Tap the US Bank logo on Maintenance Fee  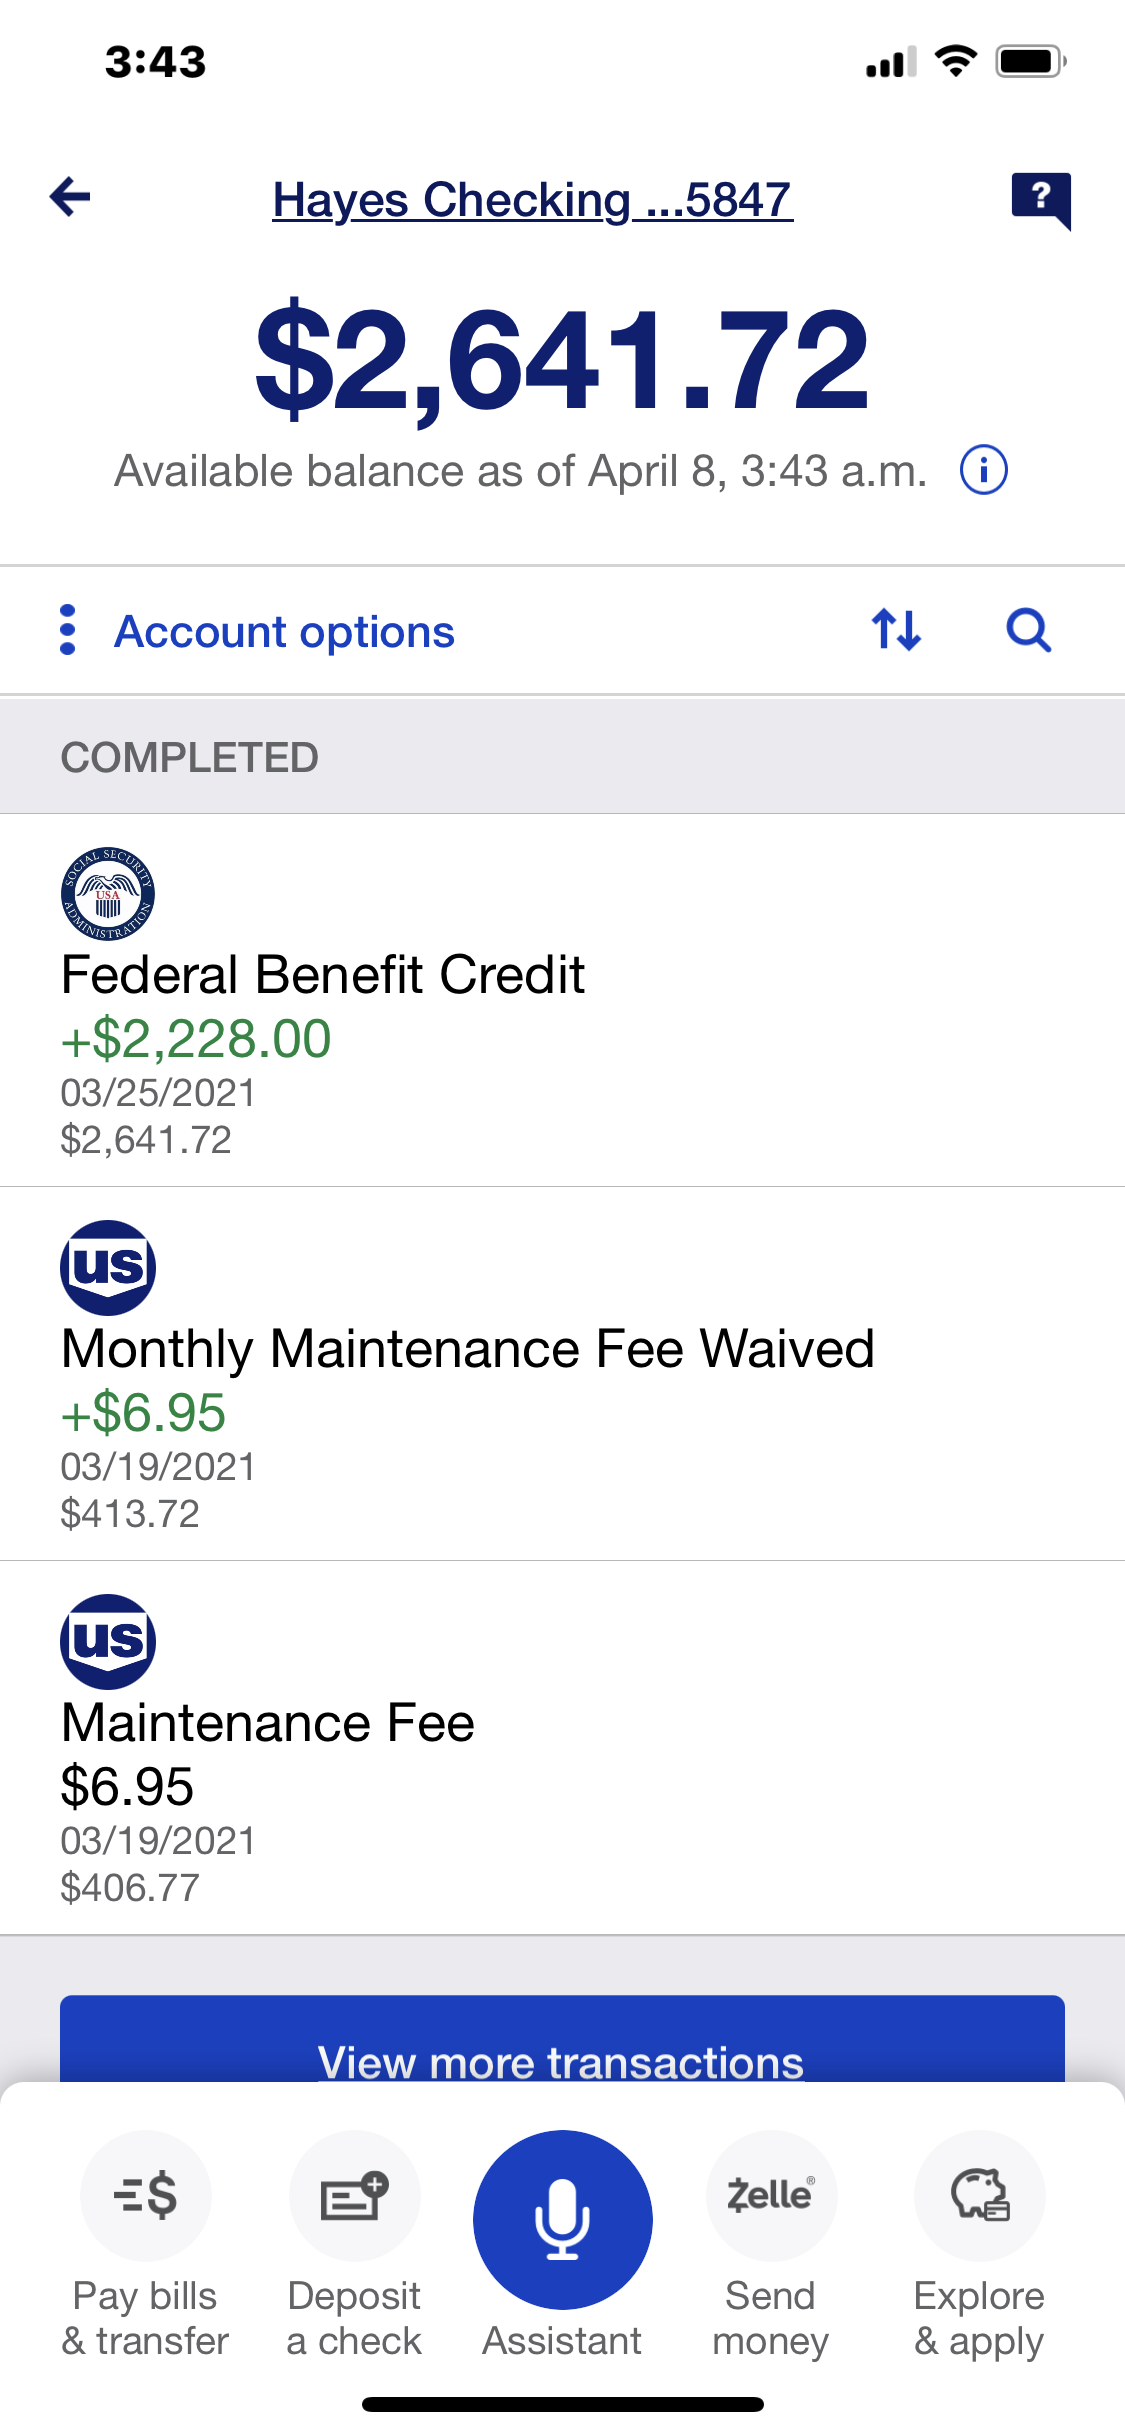point(108,1641)
